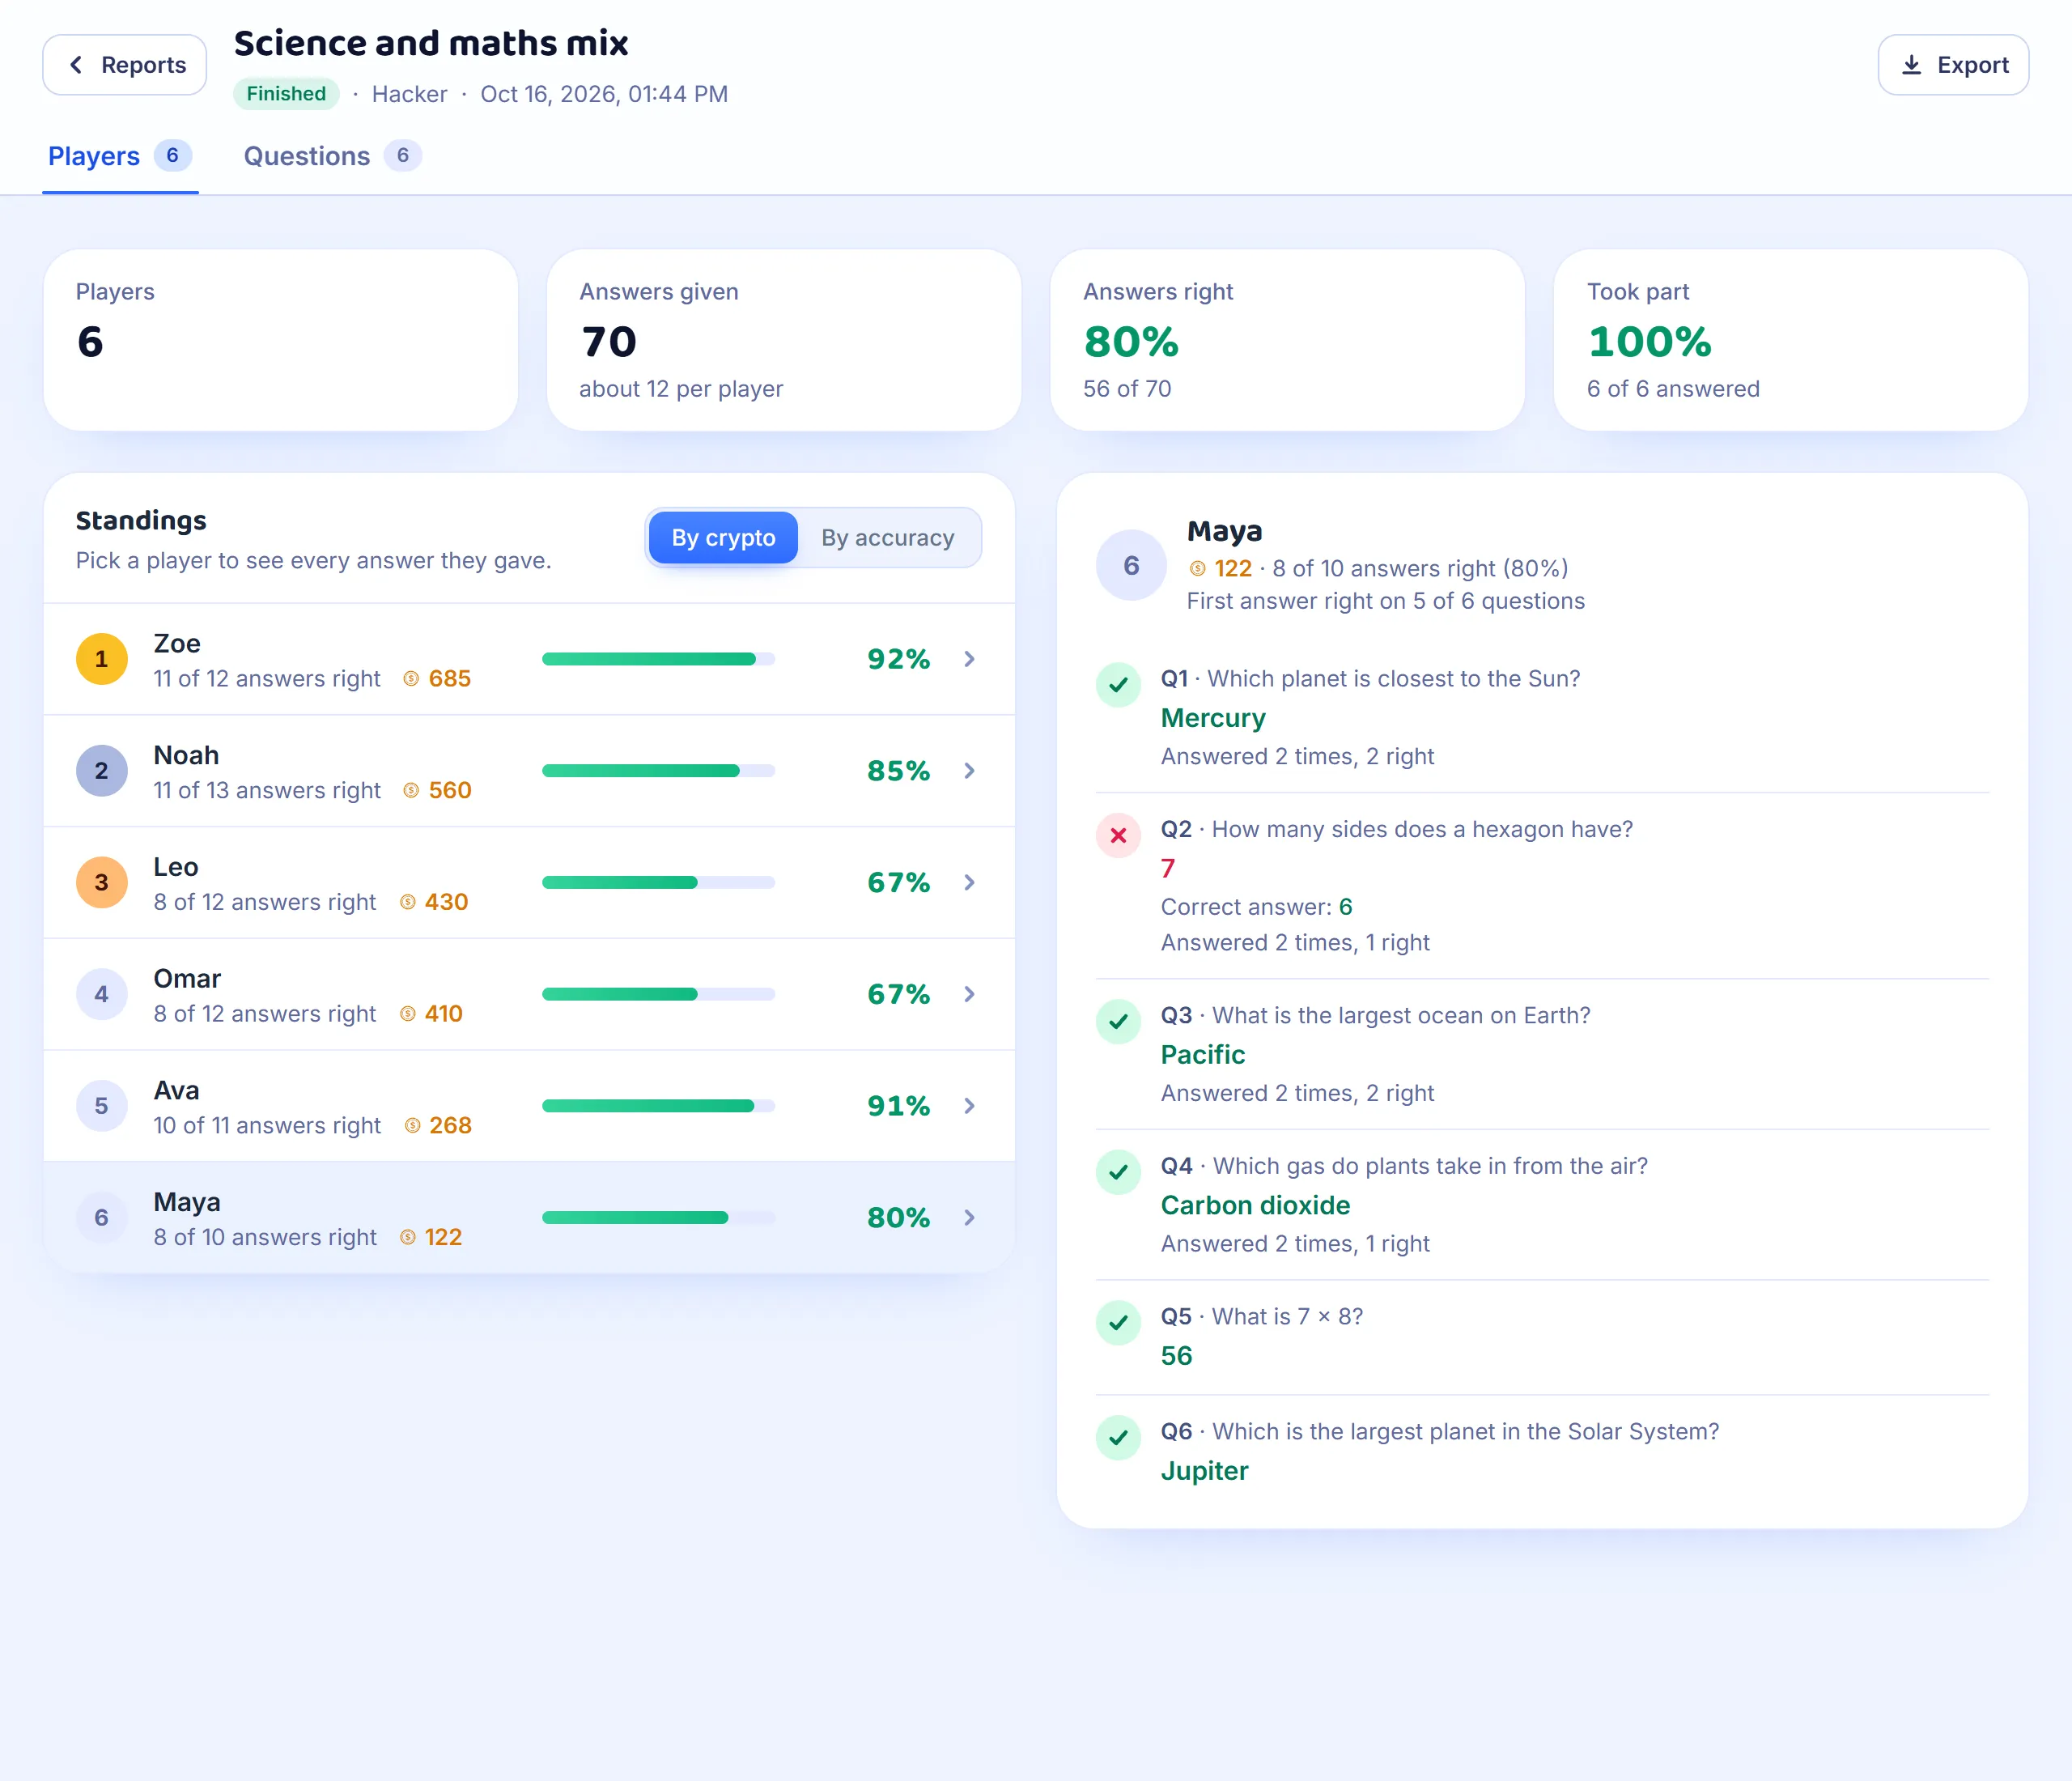Click the large 6 avatar beside Maya's name
2072x1781 pixels.
(x=1131, y=566)
